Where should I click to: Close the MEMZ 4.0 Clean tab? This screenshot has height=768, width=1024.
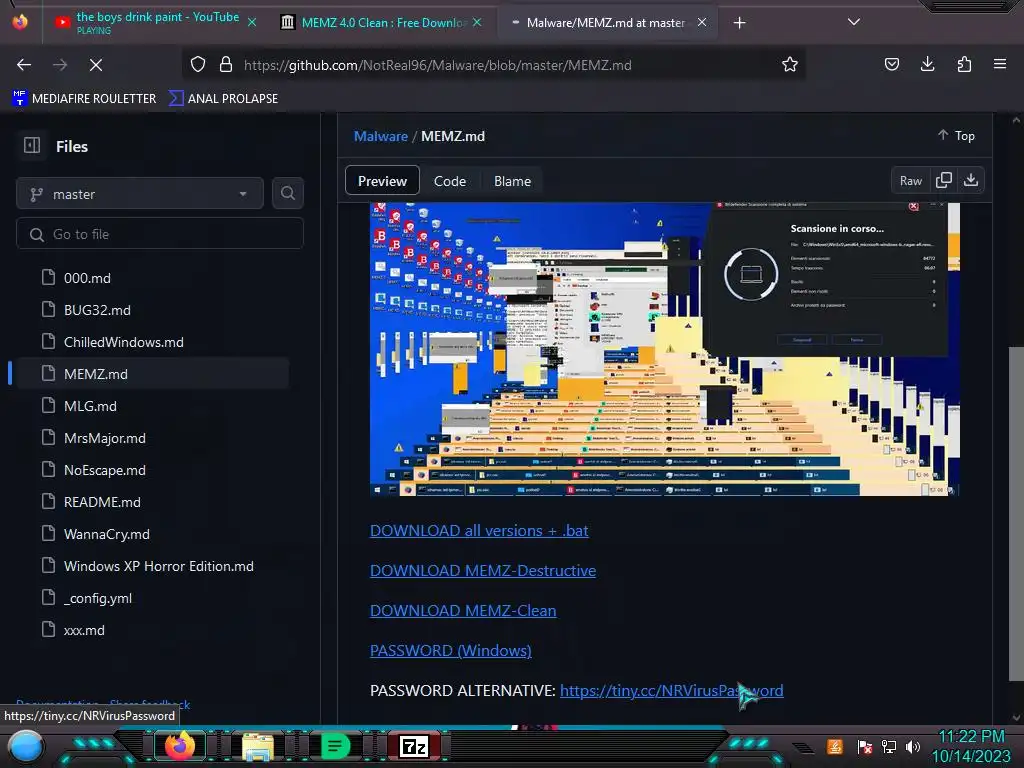477,22
